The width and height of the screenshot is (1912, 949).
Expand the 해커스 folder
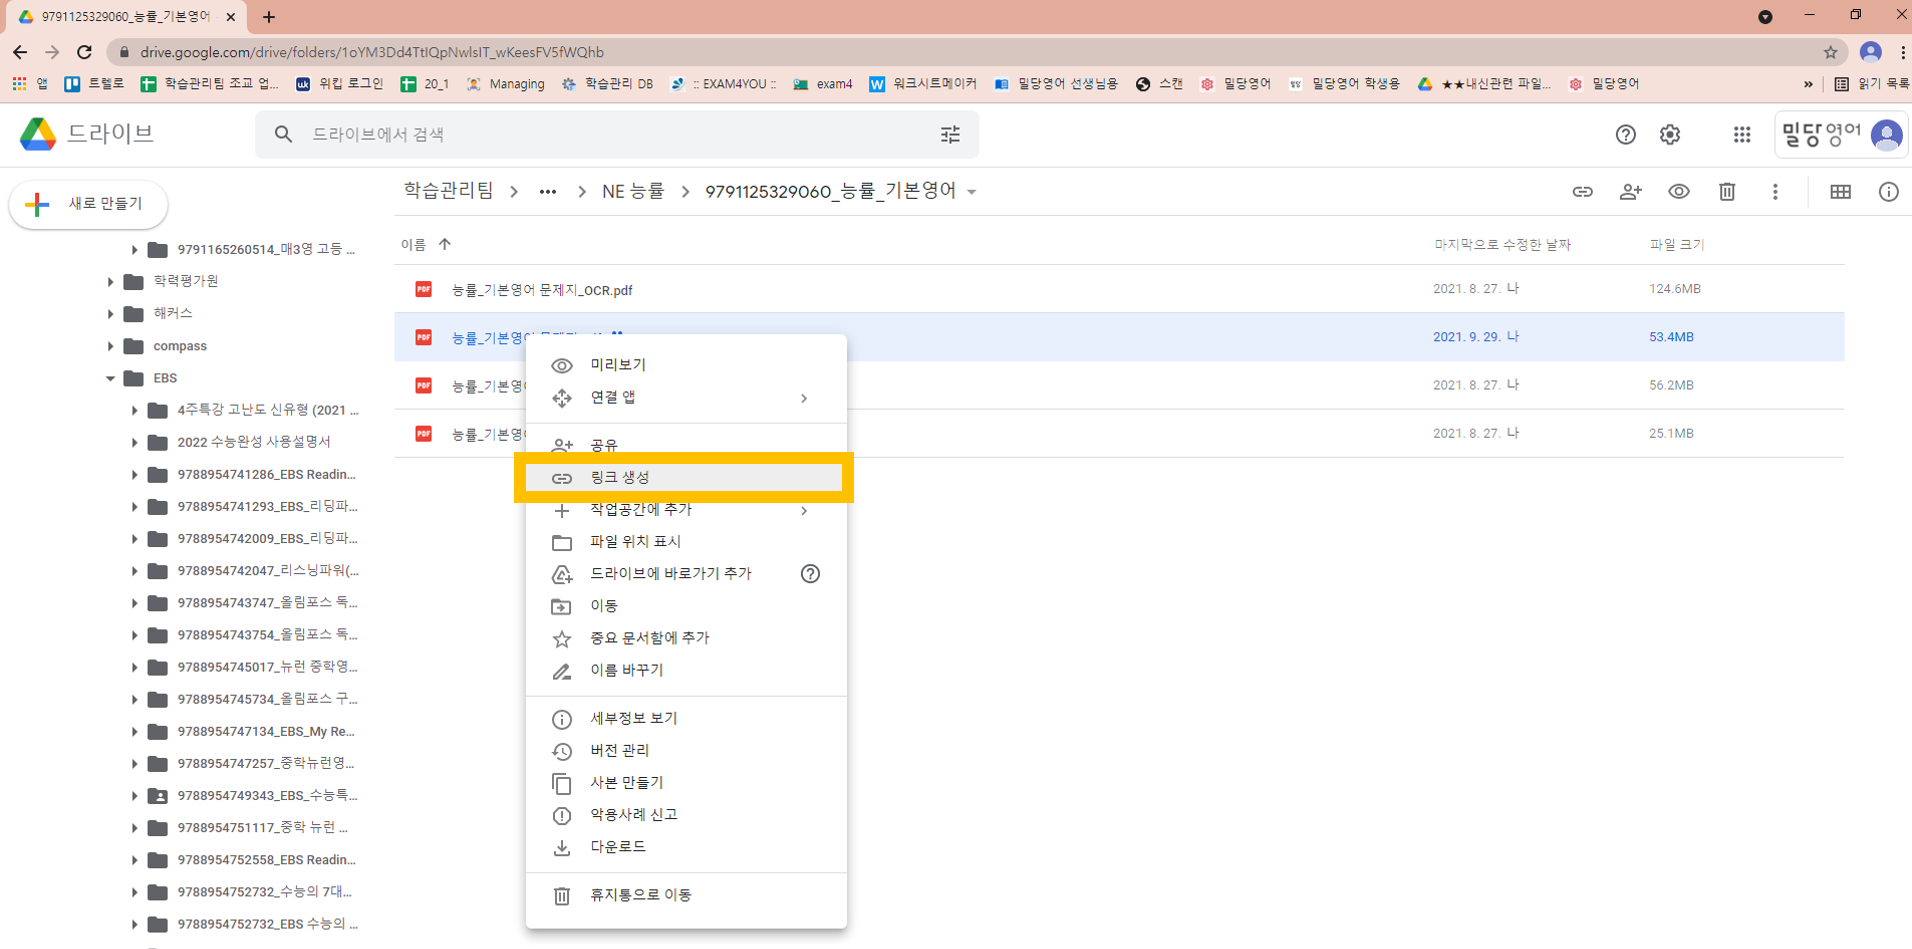(110, 314)
